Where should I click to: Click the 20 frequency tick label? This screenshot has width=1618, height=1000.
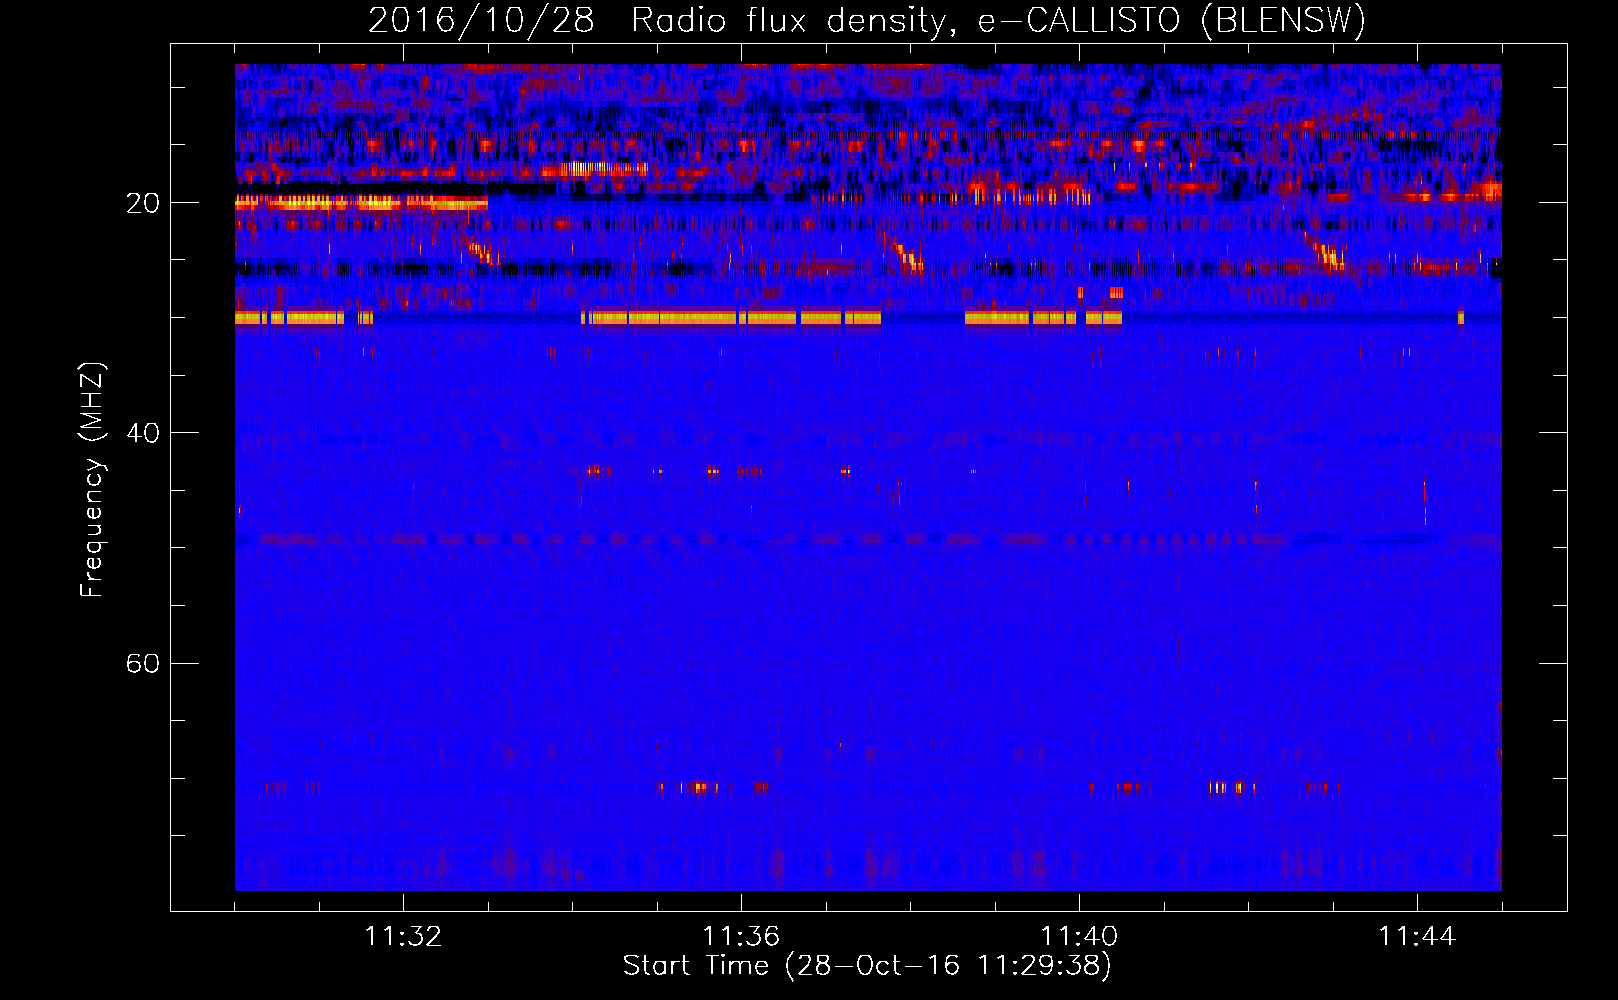[x=142, y=203]
